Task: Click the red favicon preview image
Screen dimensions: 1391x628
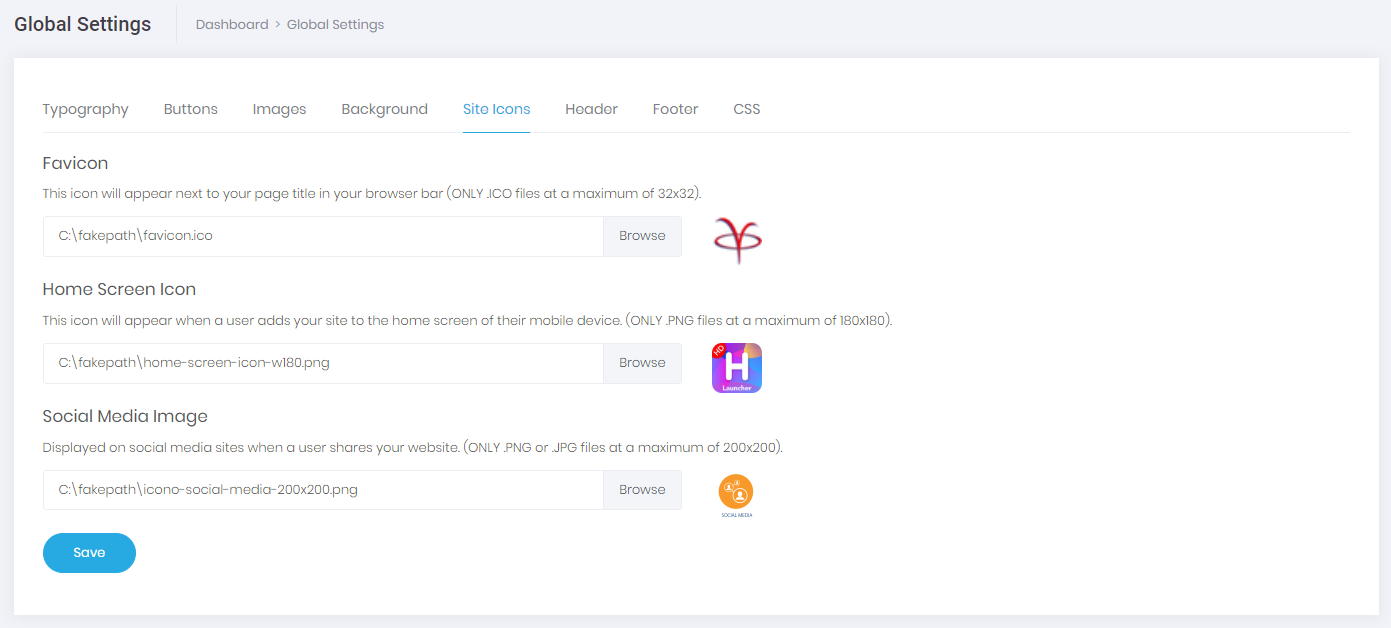Action: click(737, 240)
